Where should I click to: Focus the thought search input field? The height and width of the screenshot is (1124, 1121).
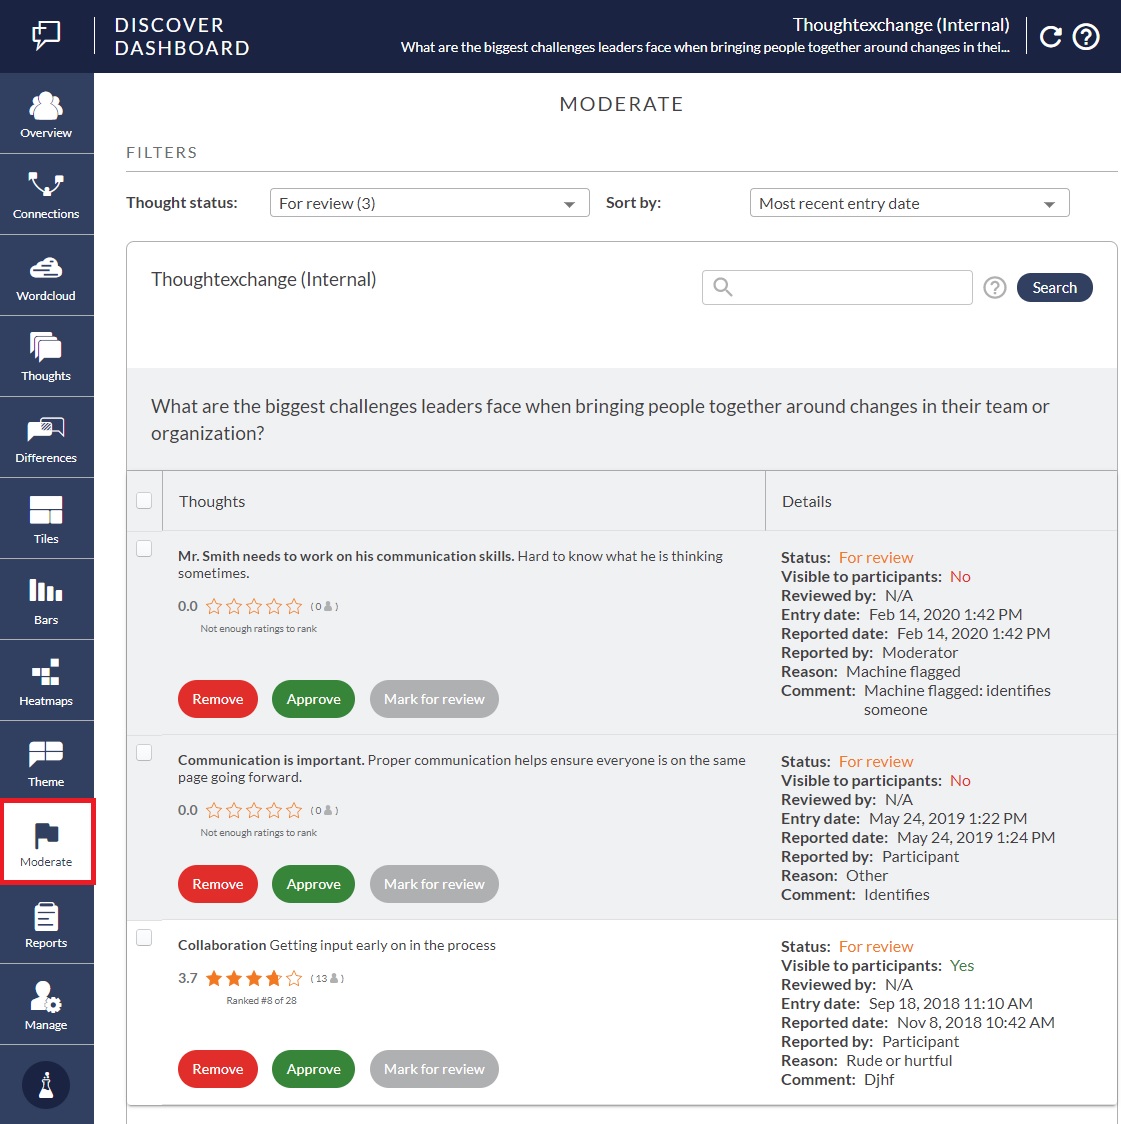tap(837, 287)
